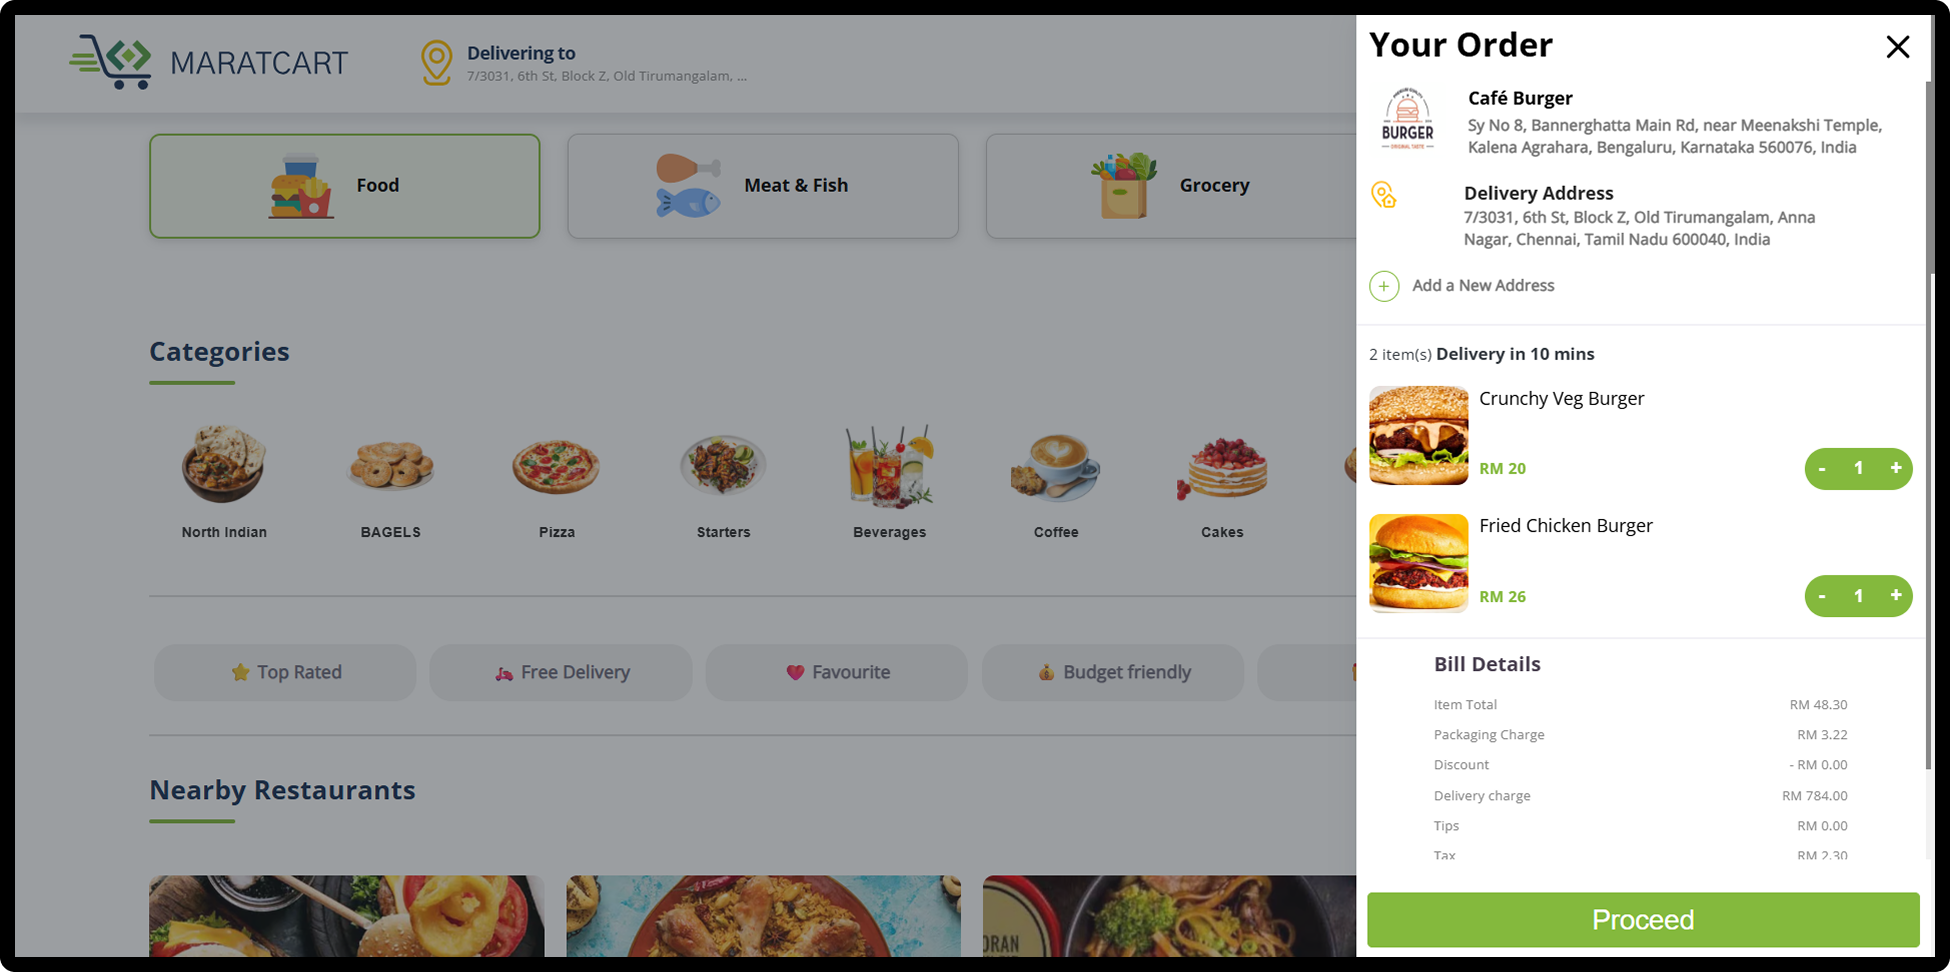Viewport: 1950px width, 972px height.
Task: Click the Proceed button
Action: click(1643, 920)
